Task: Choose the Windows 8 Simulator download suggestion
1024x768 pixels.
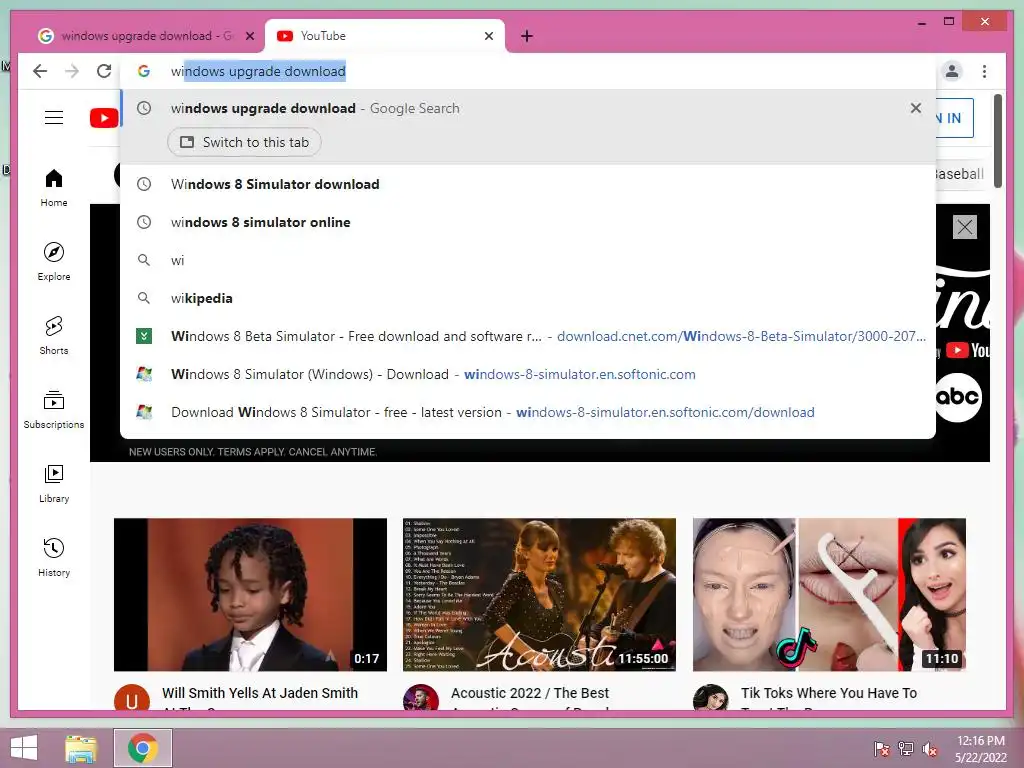Action: click(x=528, y=184)
